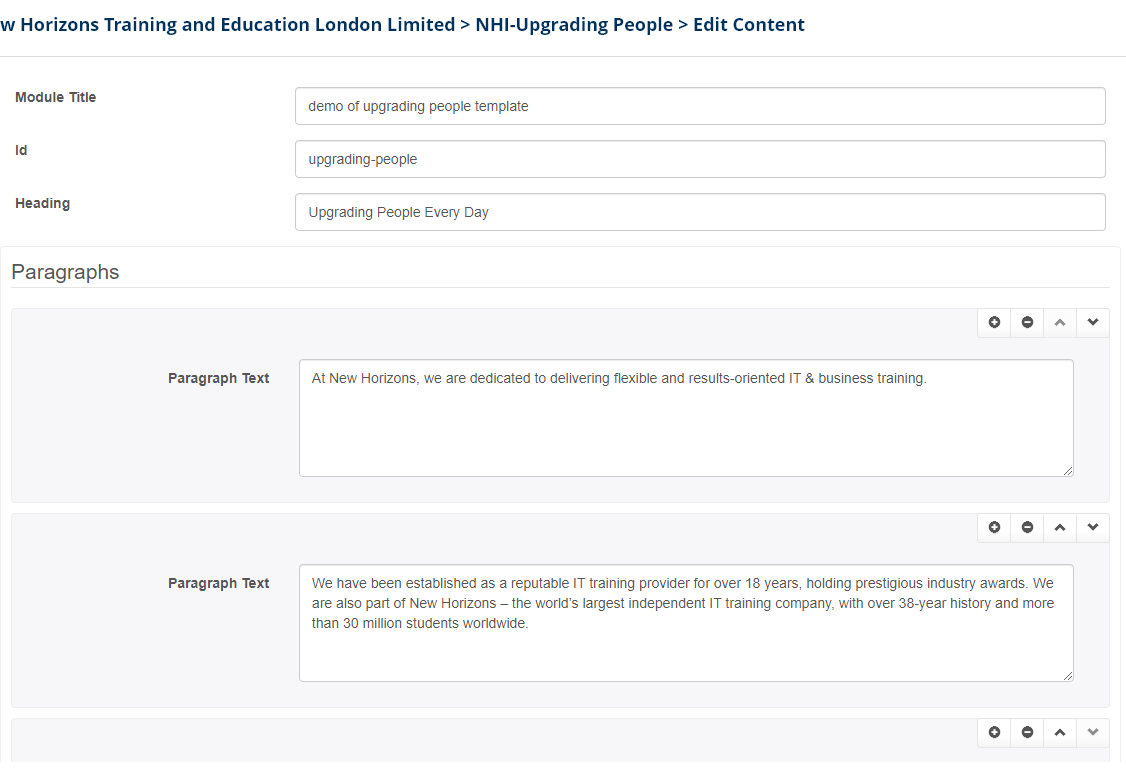Click the third paragraph's add button
Image resolution: width=1126 pixels, height=779 pixels.
tap(994, 732)
